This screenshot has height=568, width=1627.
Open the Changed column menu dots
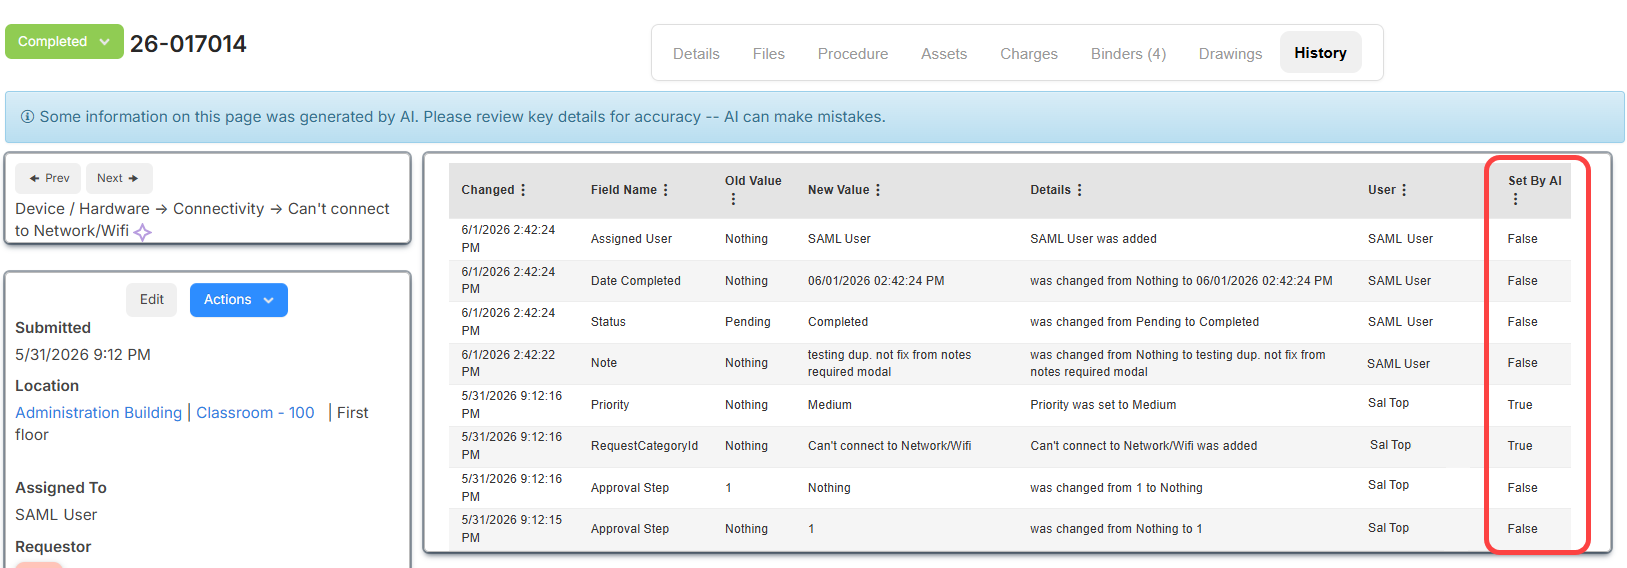pyautogui.click(x=523, y=190)
